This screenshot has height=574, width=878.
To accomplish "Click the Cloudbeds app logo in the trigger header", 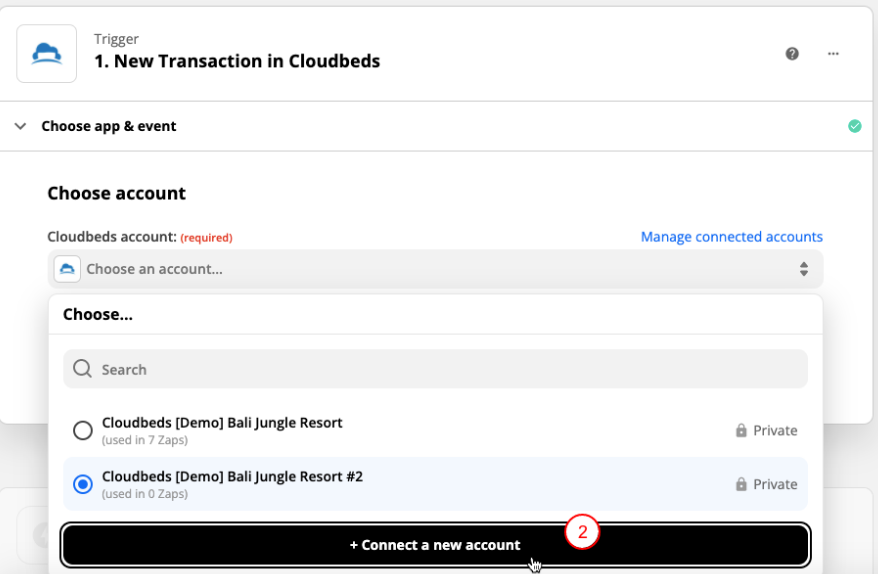I will [46, 53].
